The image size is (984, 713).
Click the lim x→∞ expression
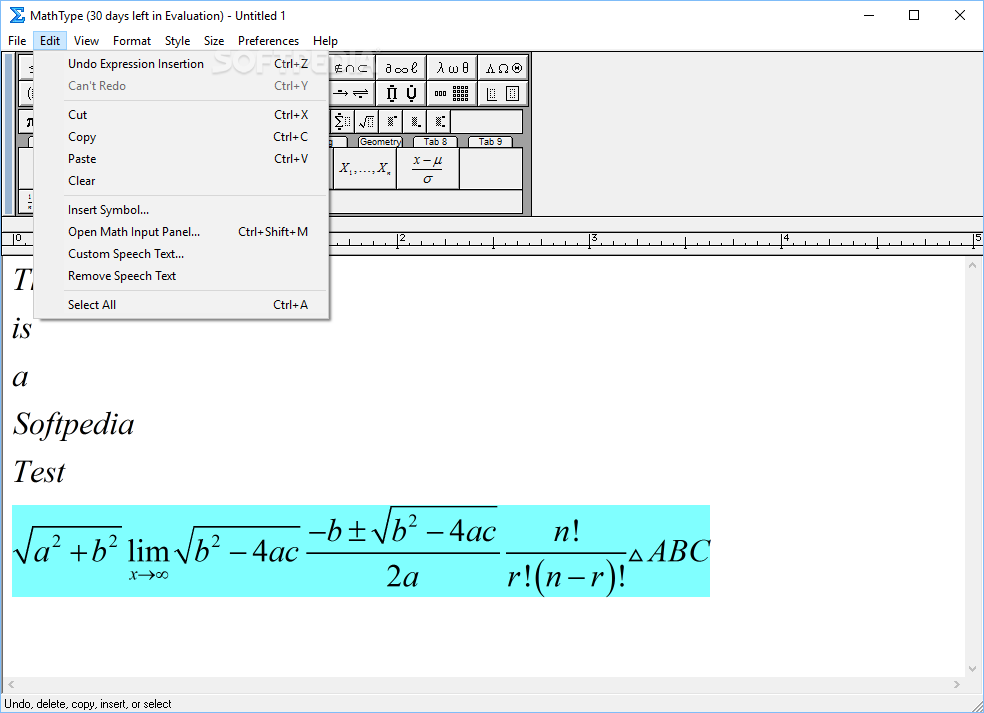[x=149, y=559]
